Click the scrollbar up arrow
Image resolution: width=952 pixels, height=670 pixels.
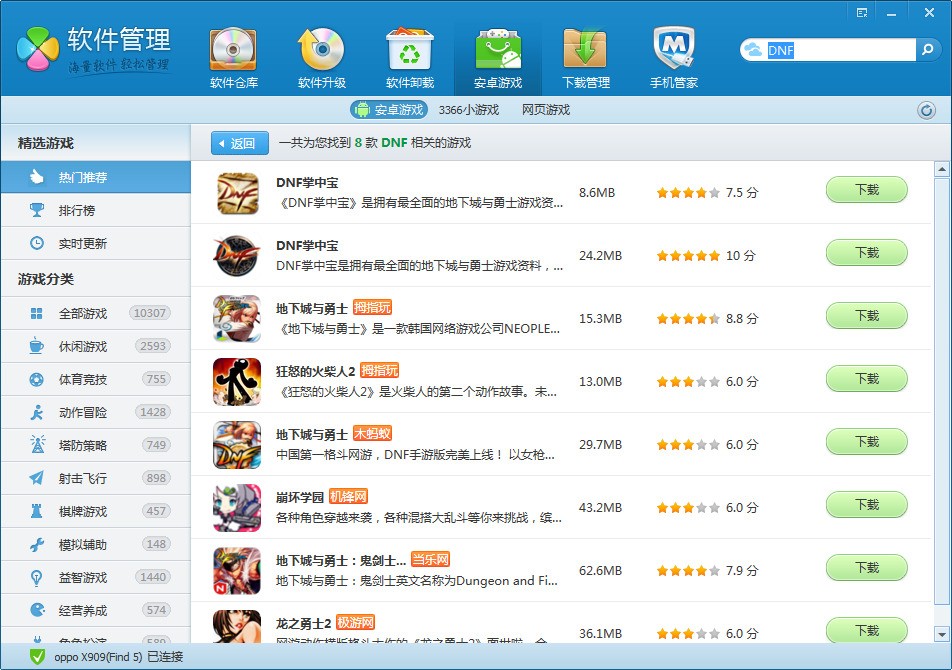(942, 169)
